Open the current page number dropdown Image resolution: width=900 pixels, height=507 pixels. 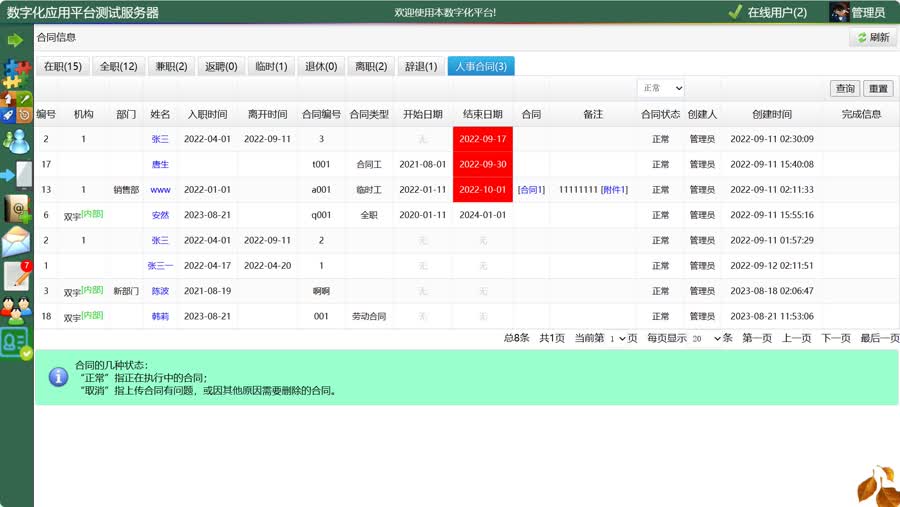coord(617,339)
